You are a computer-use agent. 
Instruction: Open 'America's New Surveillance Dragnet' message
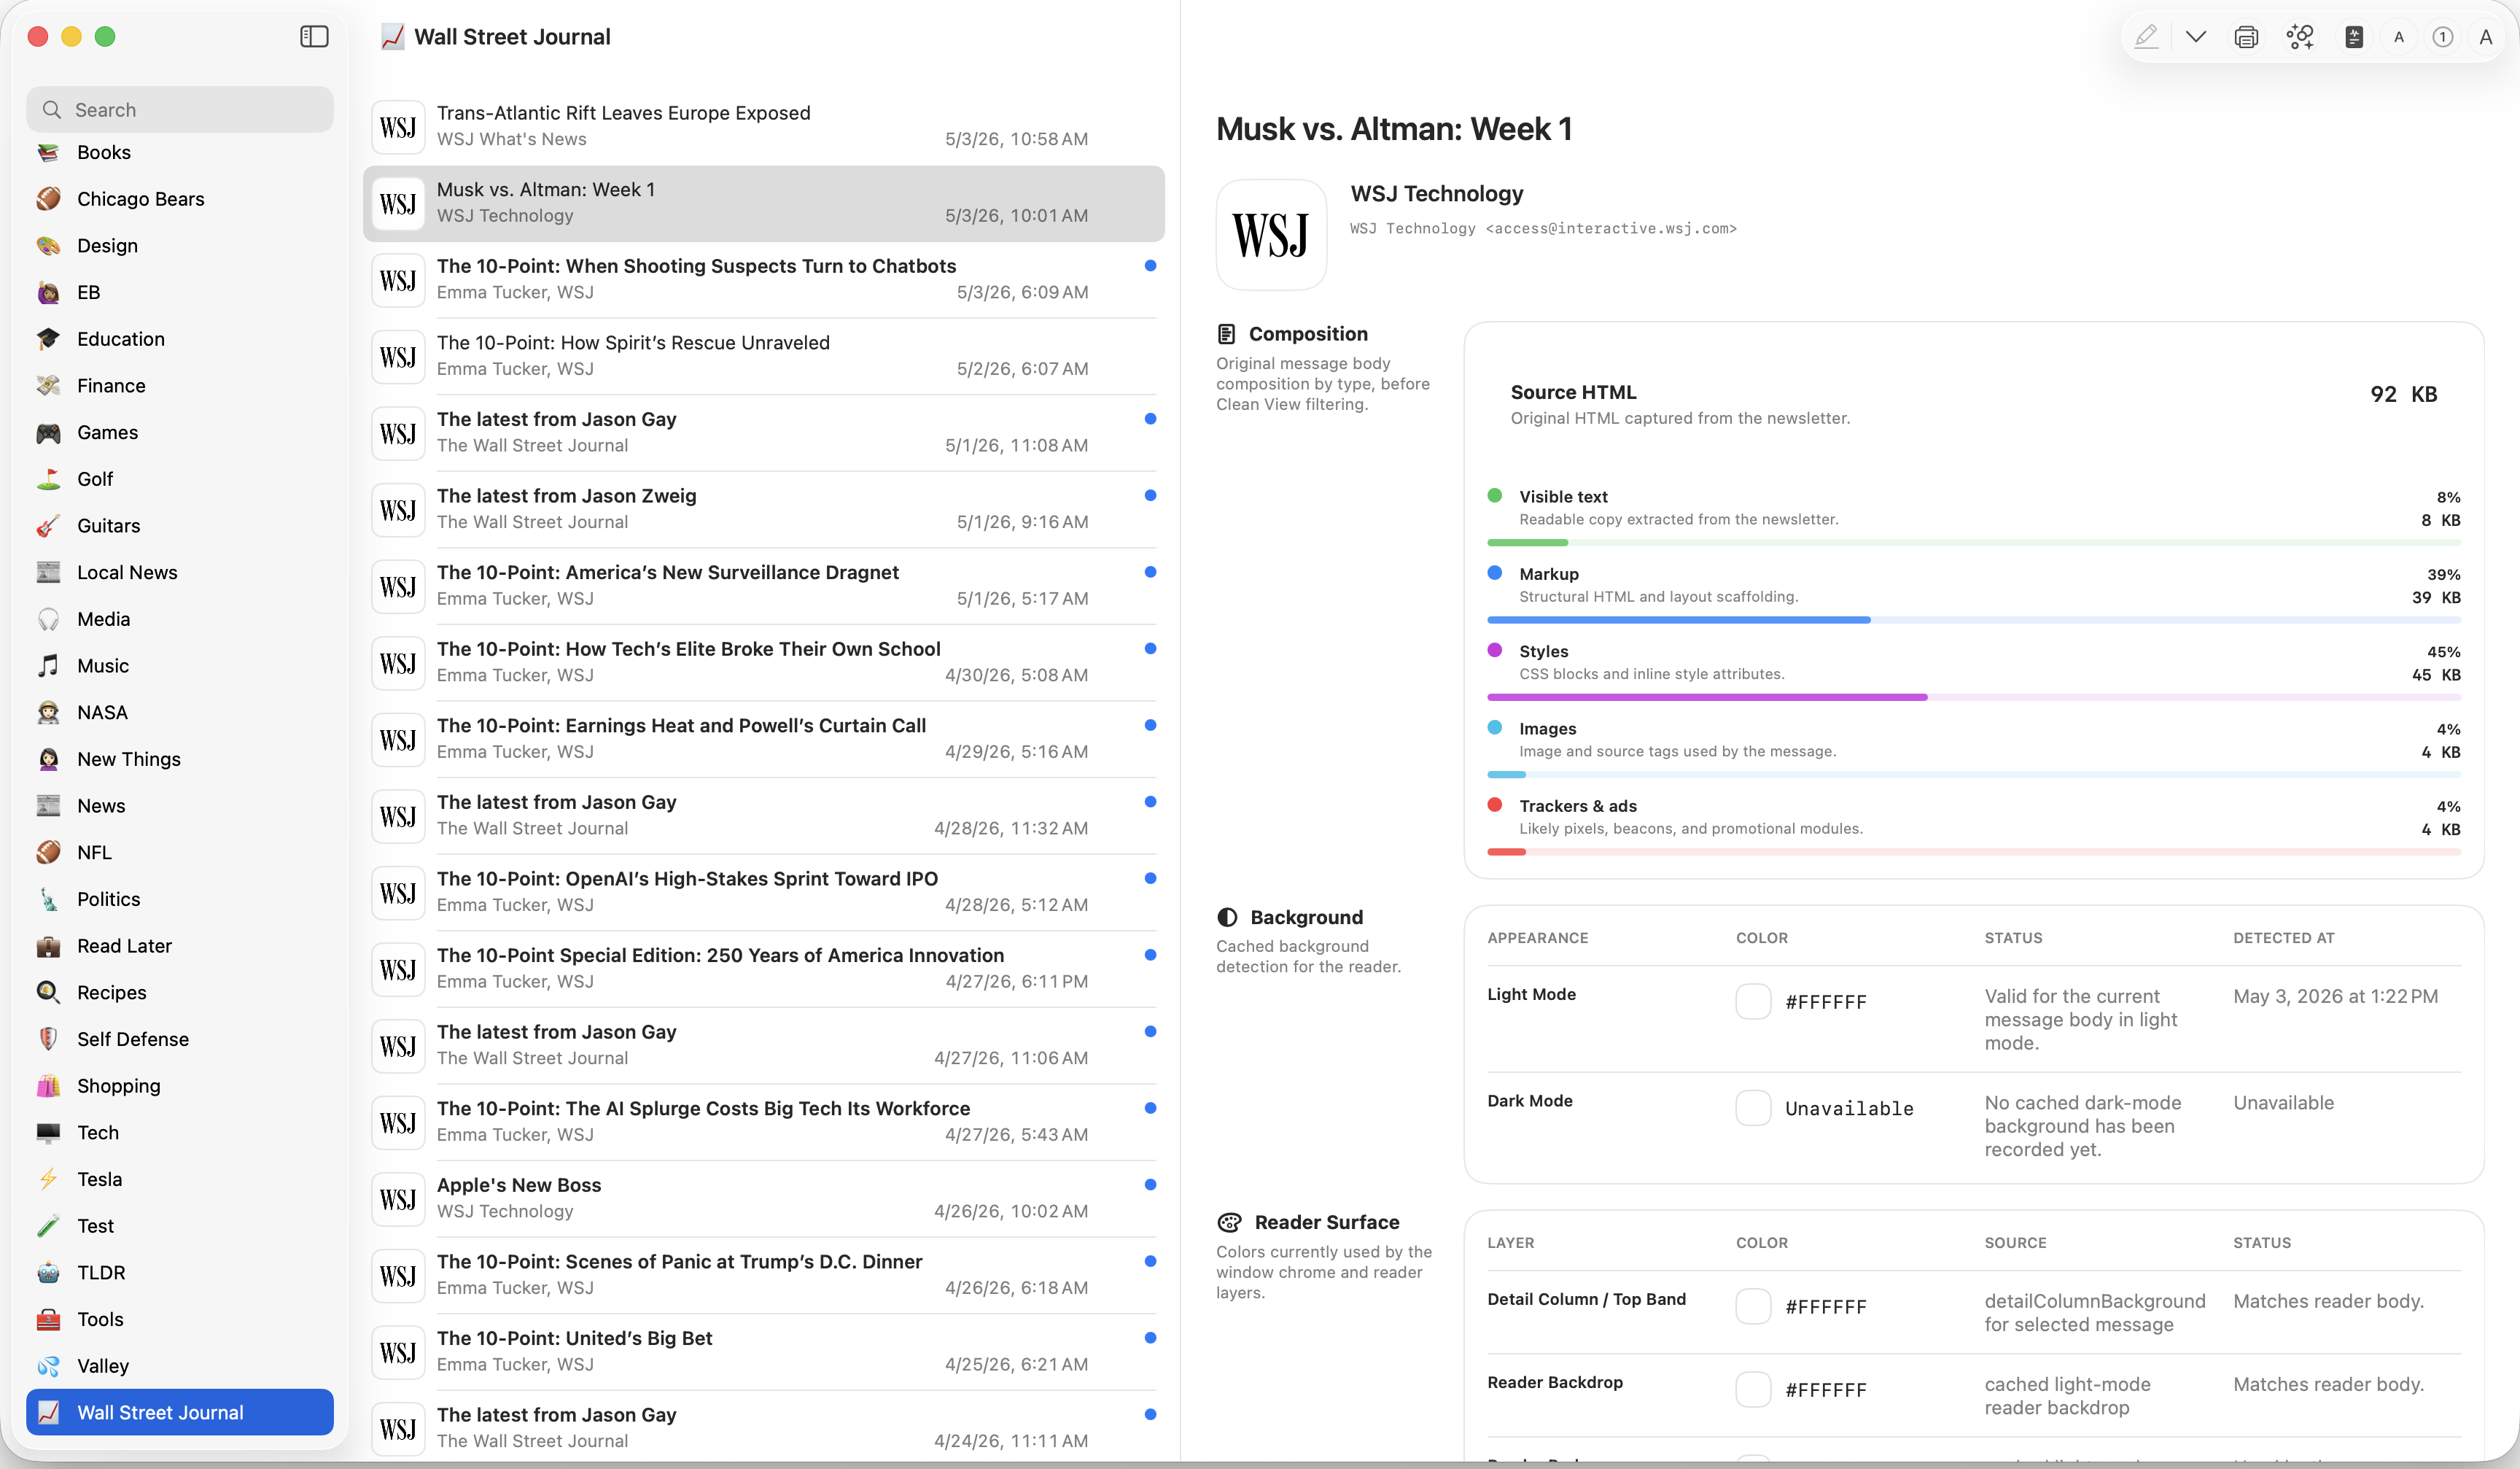tap(764, 586)
